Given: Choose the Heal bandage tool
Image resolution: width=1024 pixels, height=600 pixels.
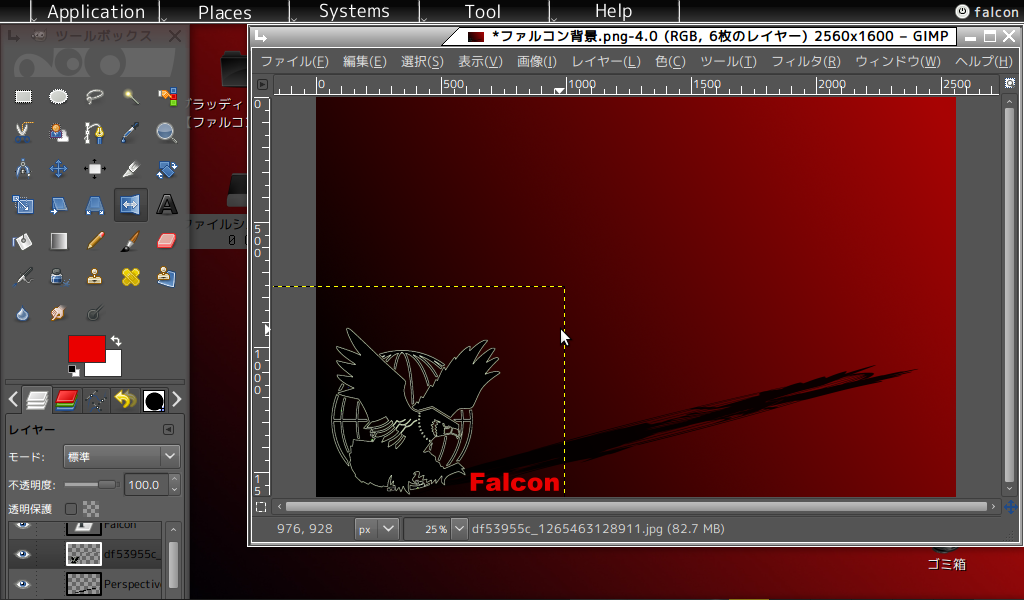Looking at the screenshot, I should point(131,277).
